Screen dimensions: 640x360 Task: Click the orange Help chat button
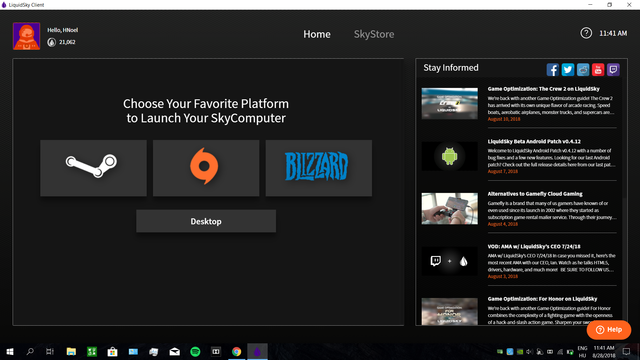609,330
